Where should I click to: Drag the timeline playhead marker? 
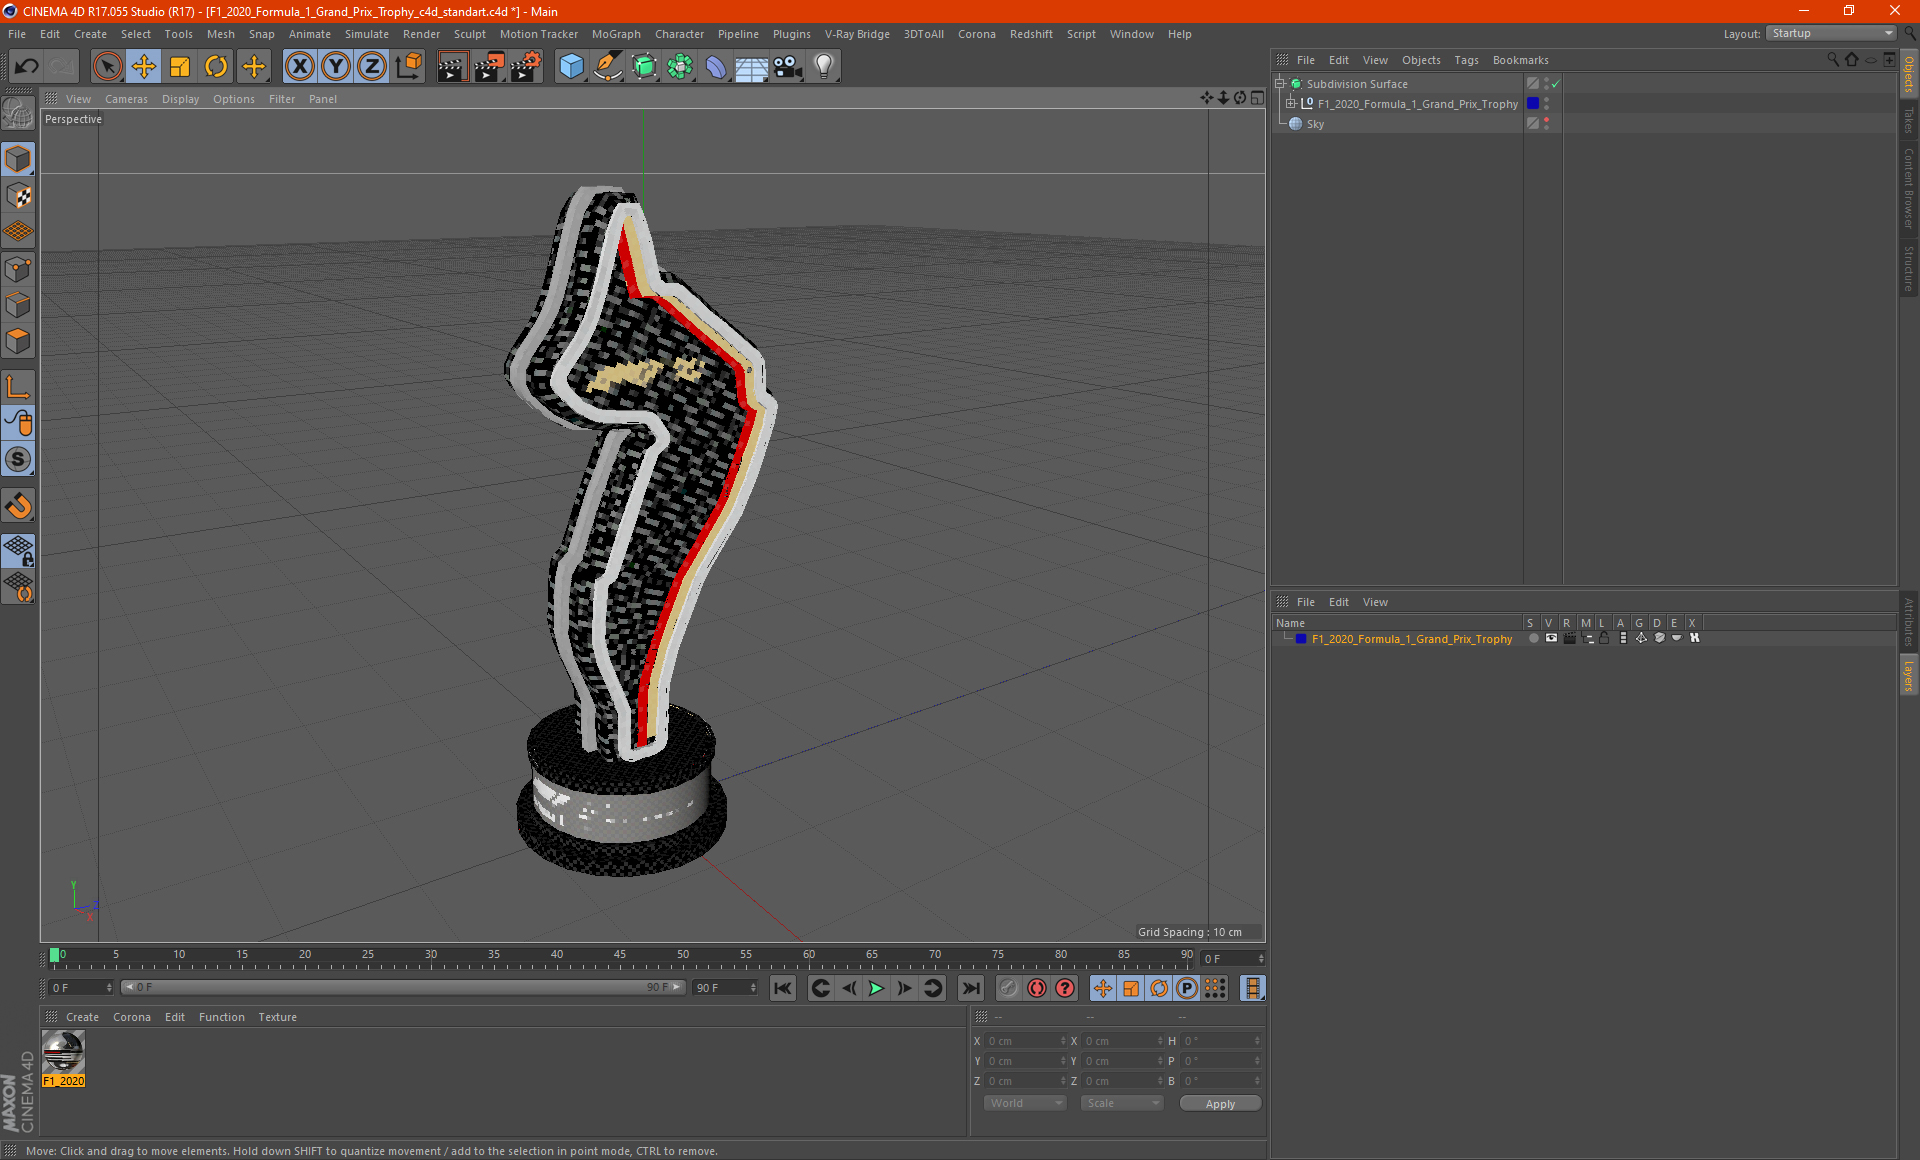coord(55,954)
